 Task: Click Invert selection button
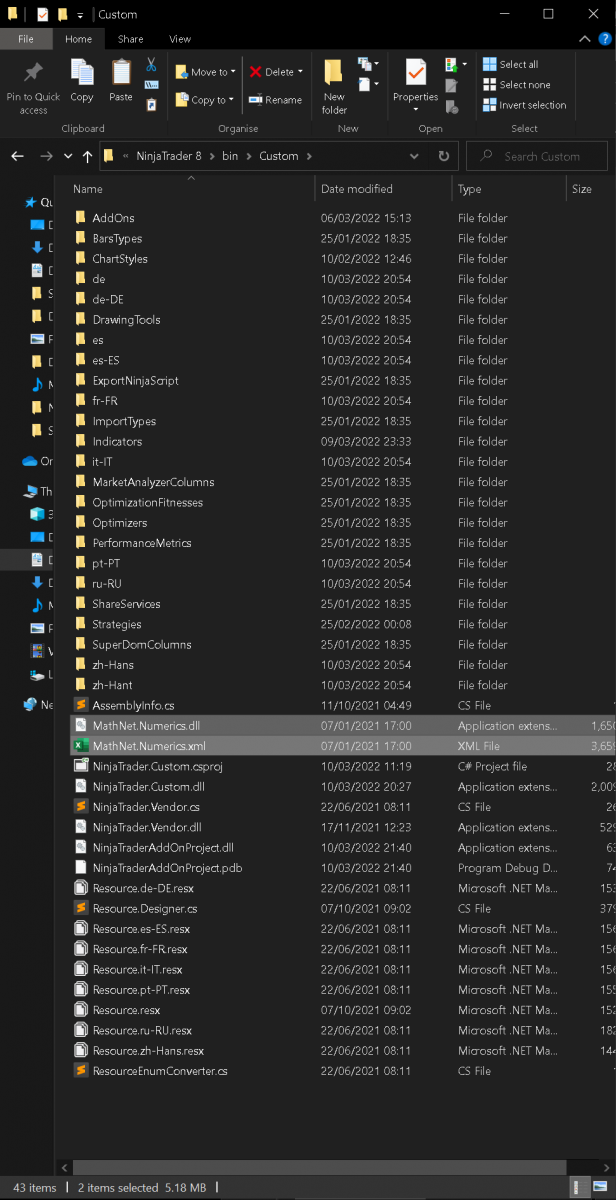click(524, 105)
